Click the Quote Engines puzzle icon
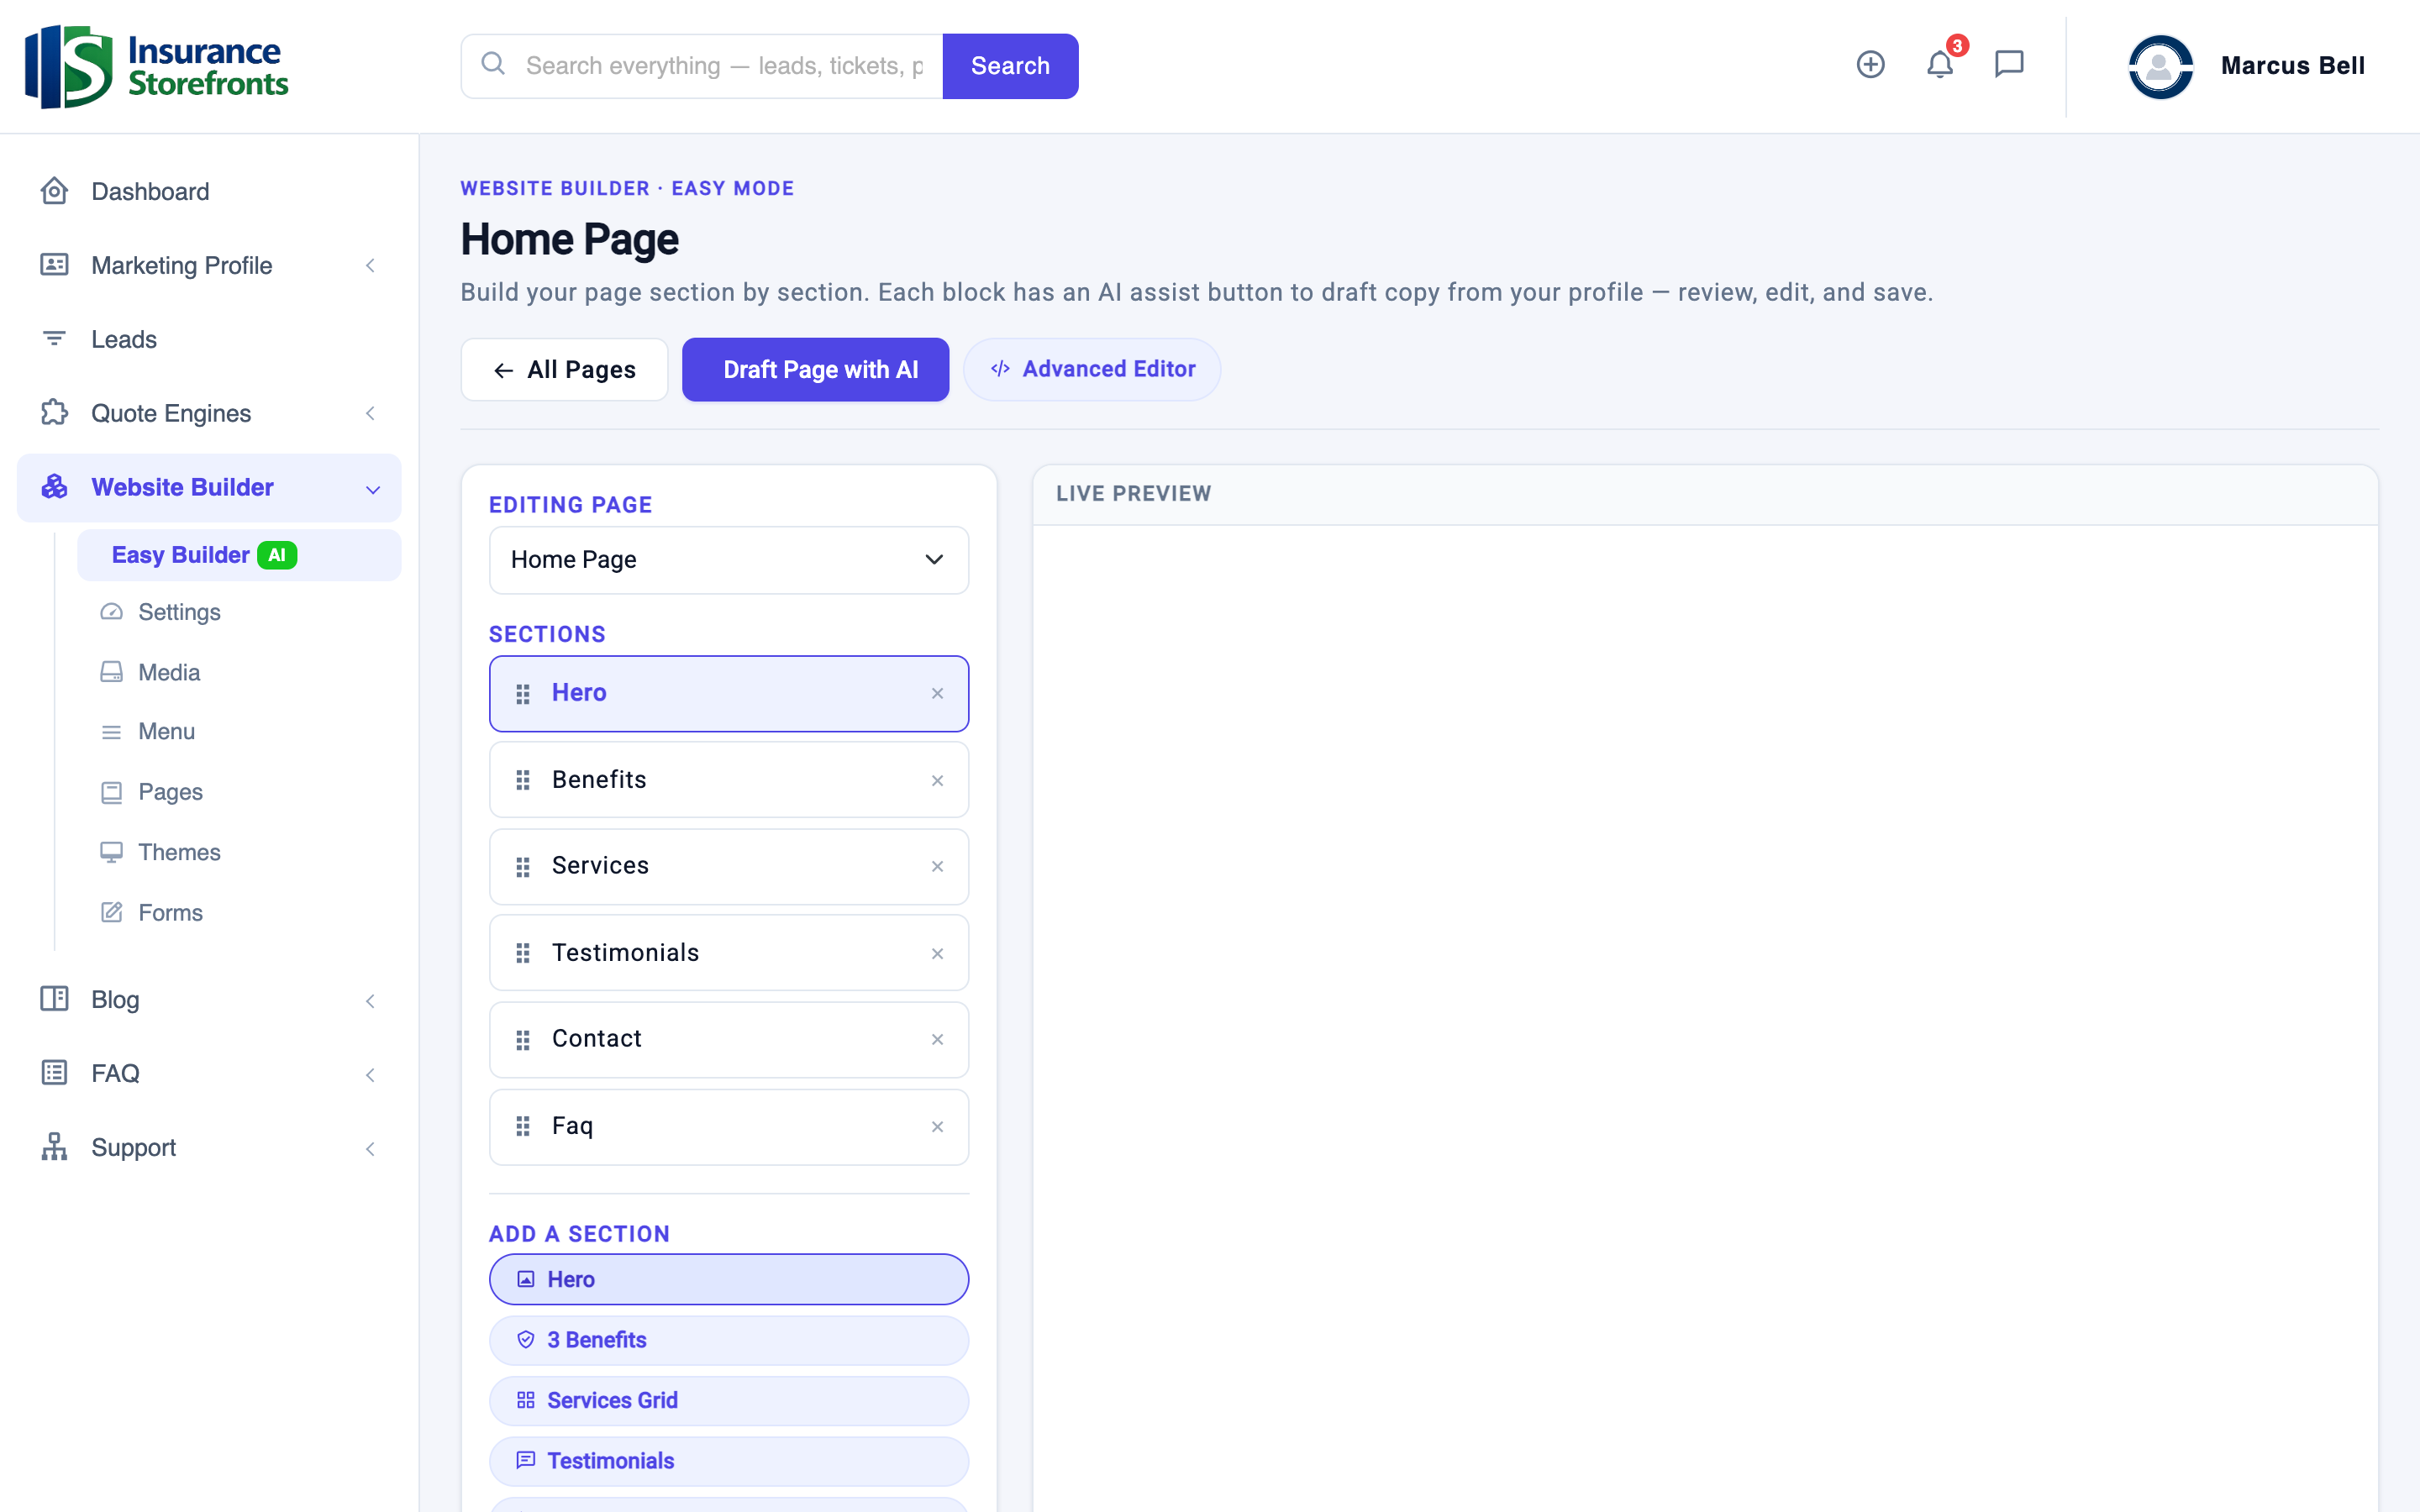The height and width of the screenshot is (1512, 2420). [x=55, y=413]
